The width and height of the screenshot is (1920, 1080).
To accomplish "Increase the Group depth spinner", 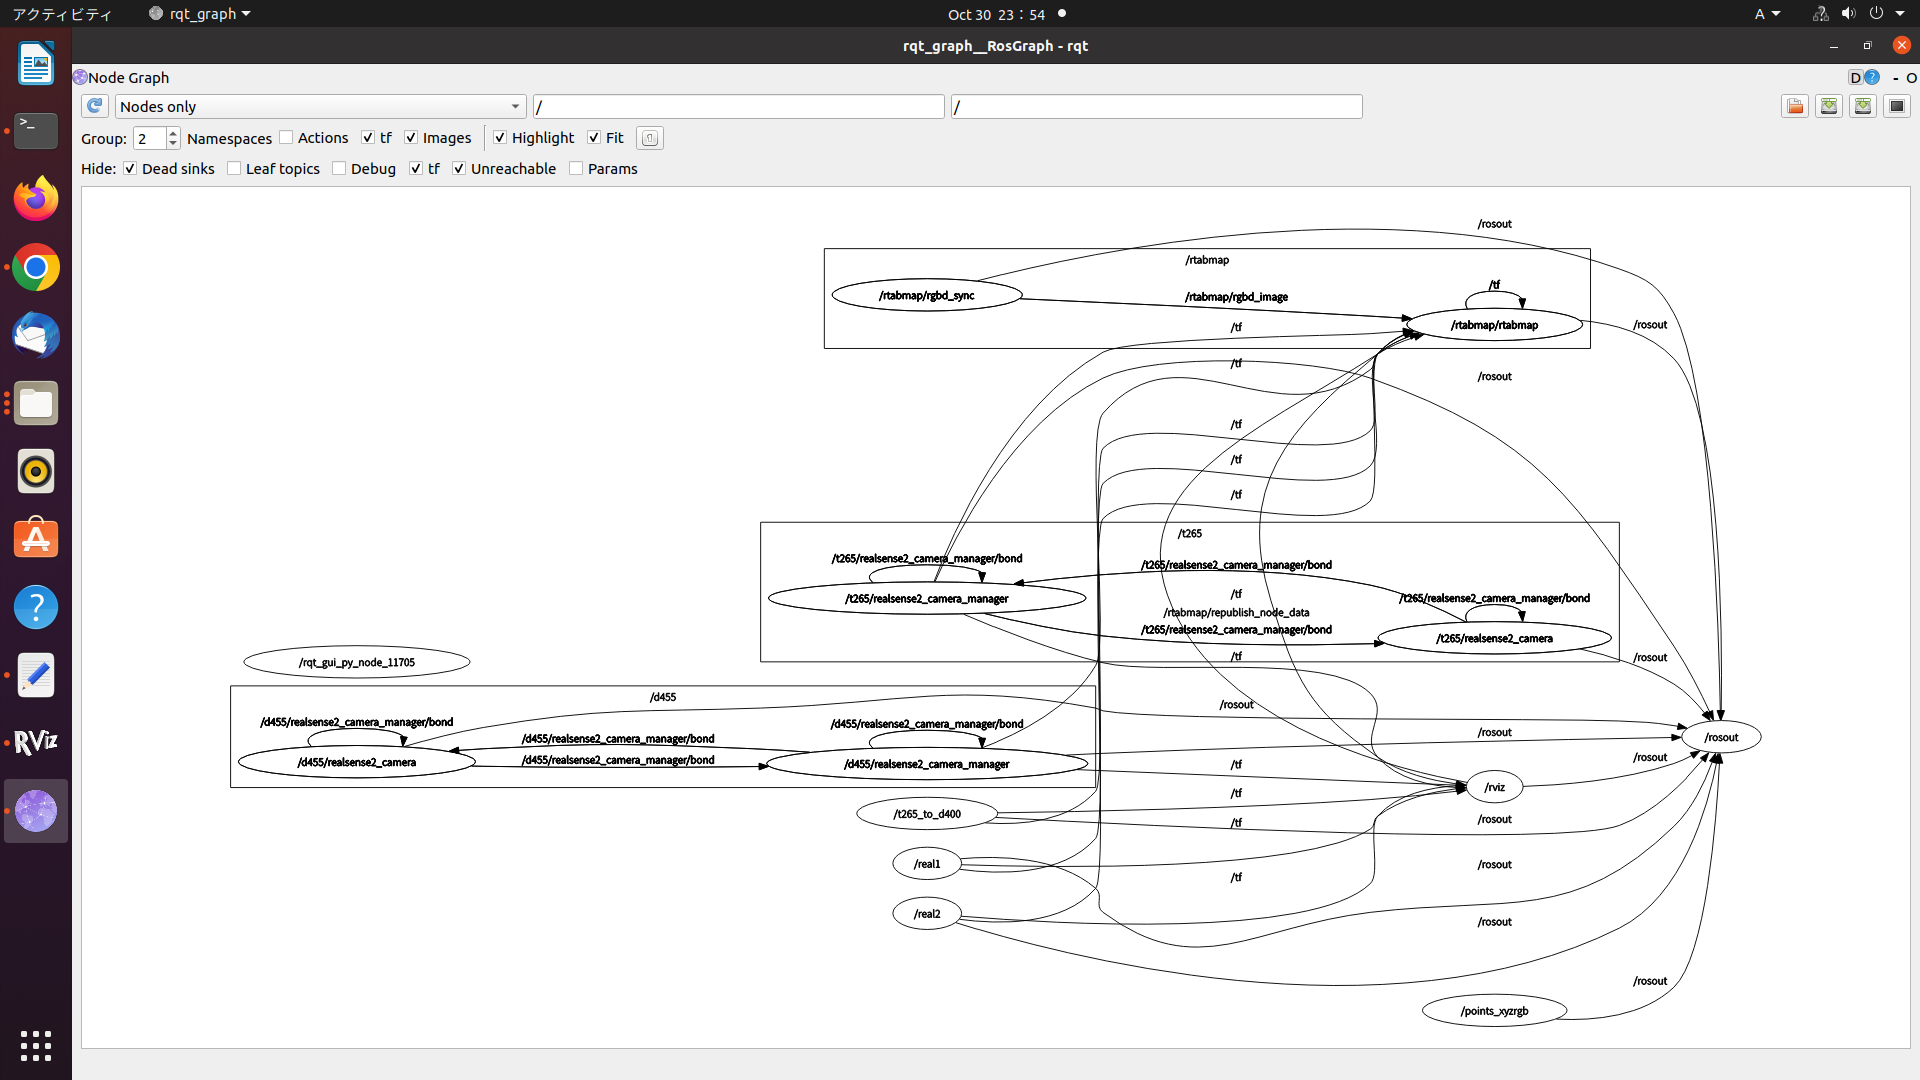I will pos(173,133).
